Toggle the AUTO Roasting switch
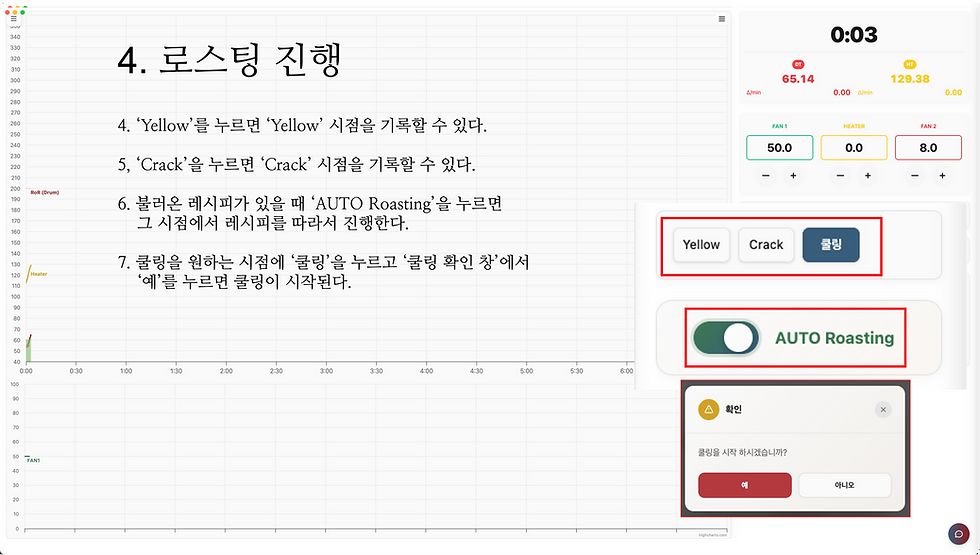980x555 pixels. point(726,338)
